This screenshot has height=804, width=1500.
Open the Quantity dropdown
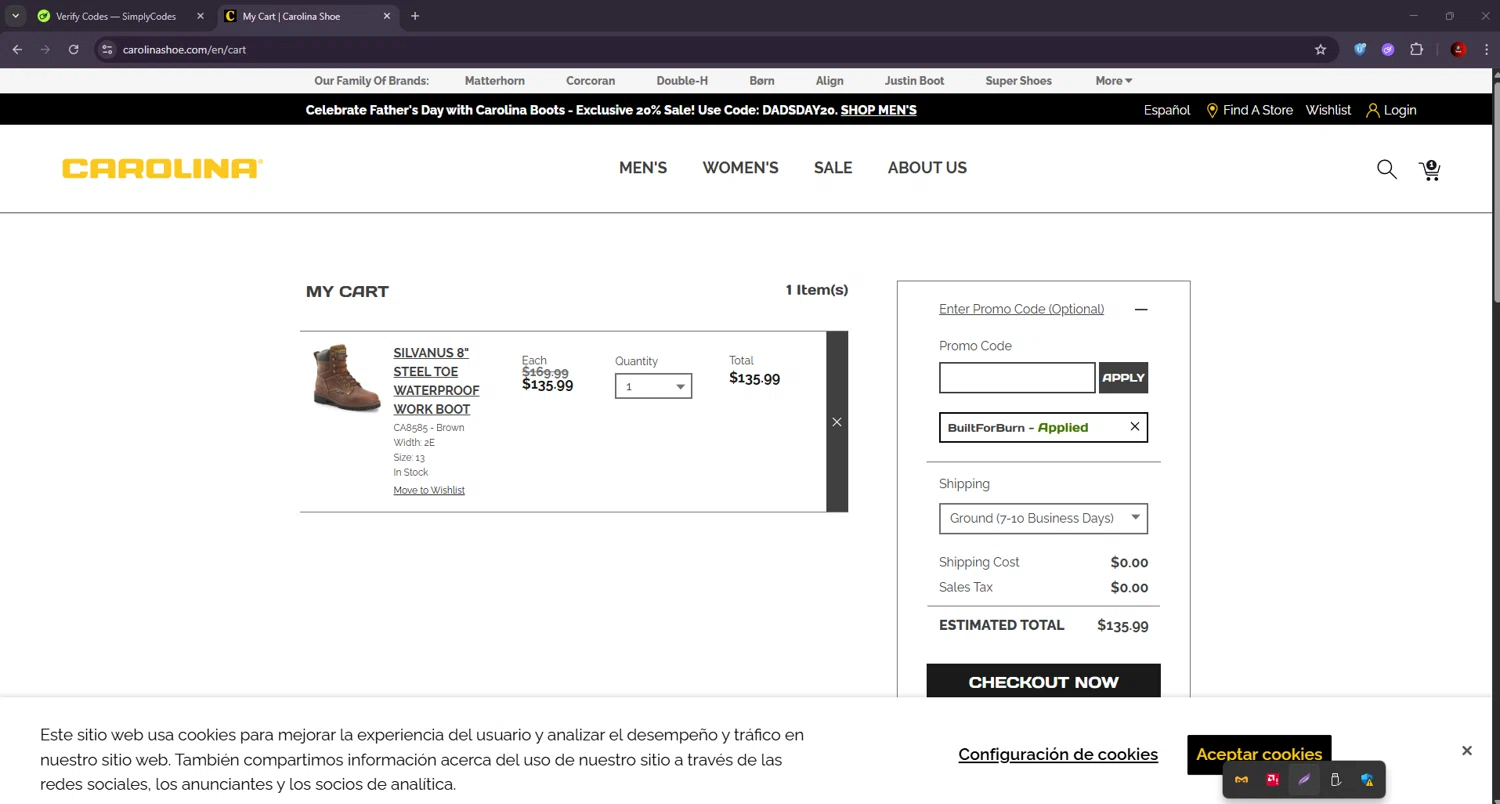(x=653, y=386)
